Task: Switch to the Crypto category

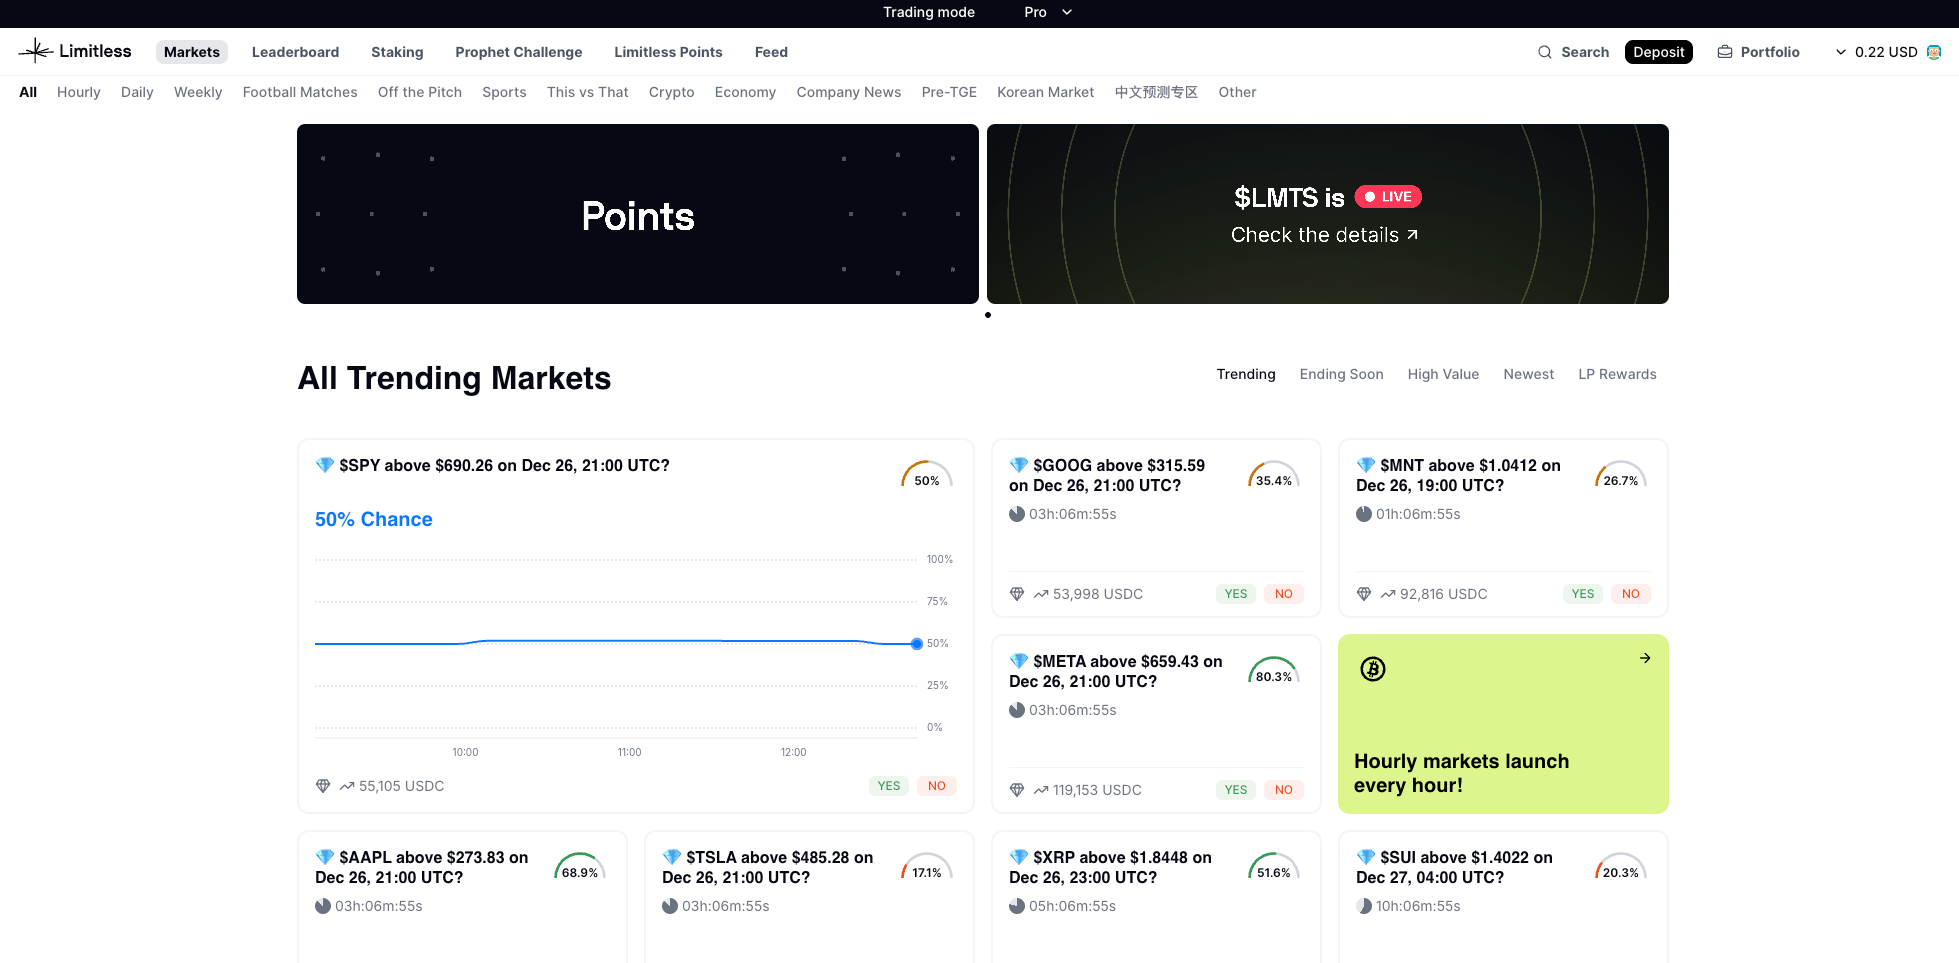Action: [671, 92]
